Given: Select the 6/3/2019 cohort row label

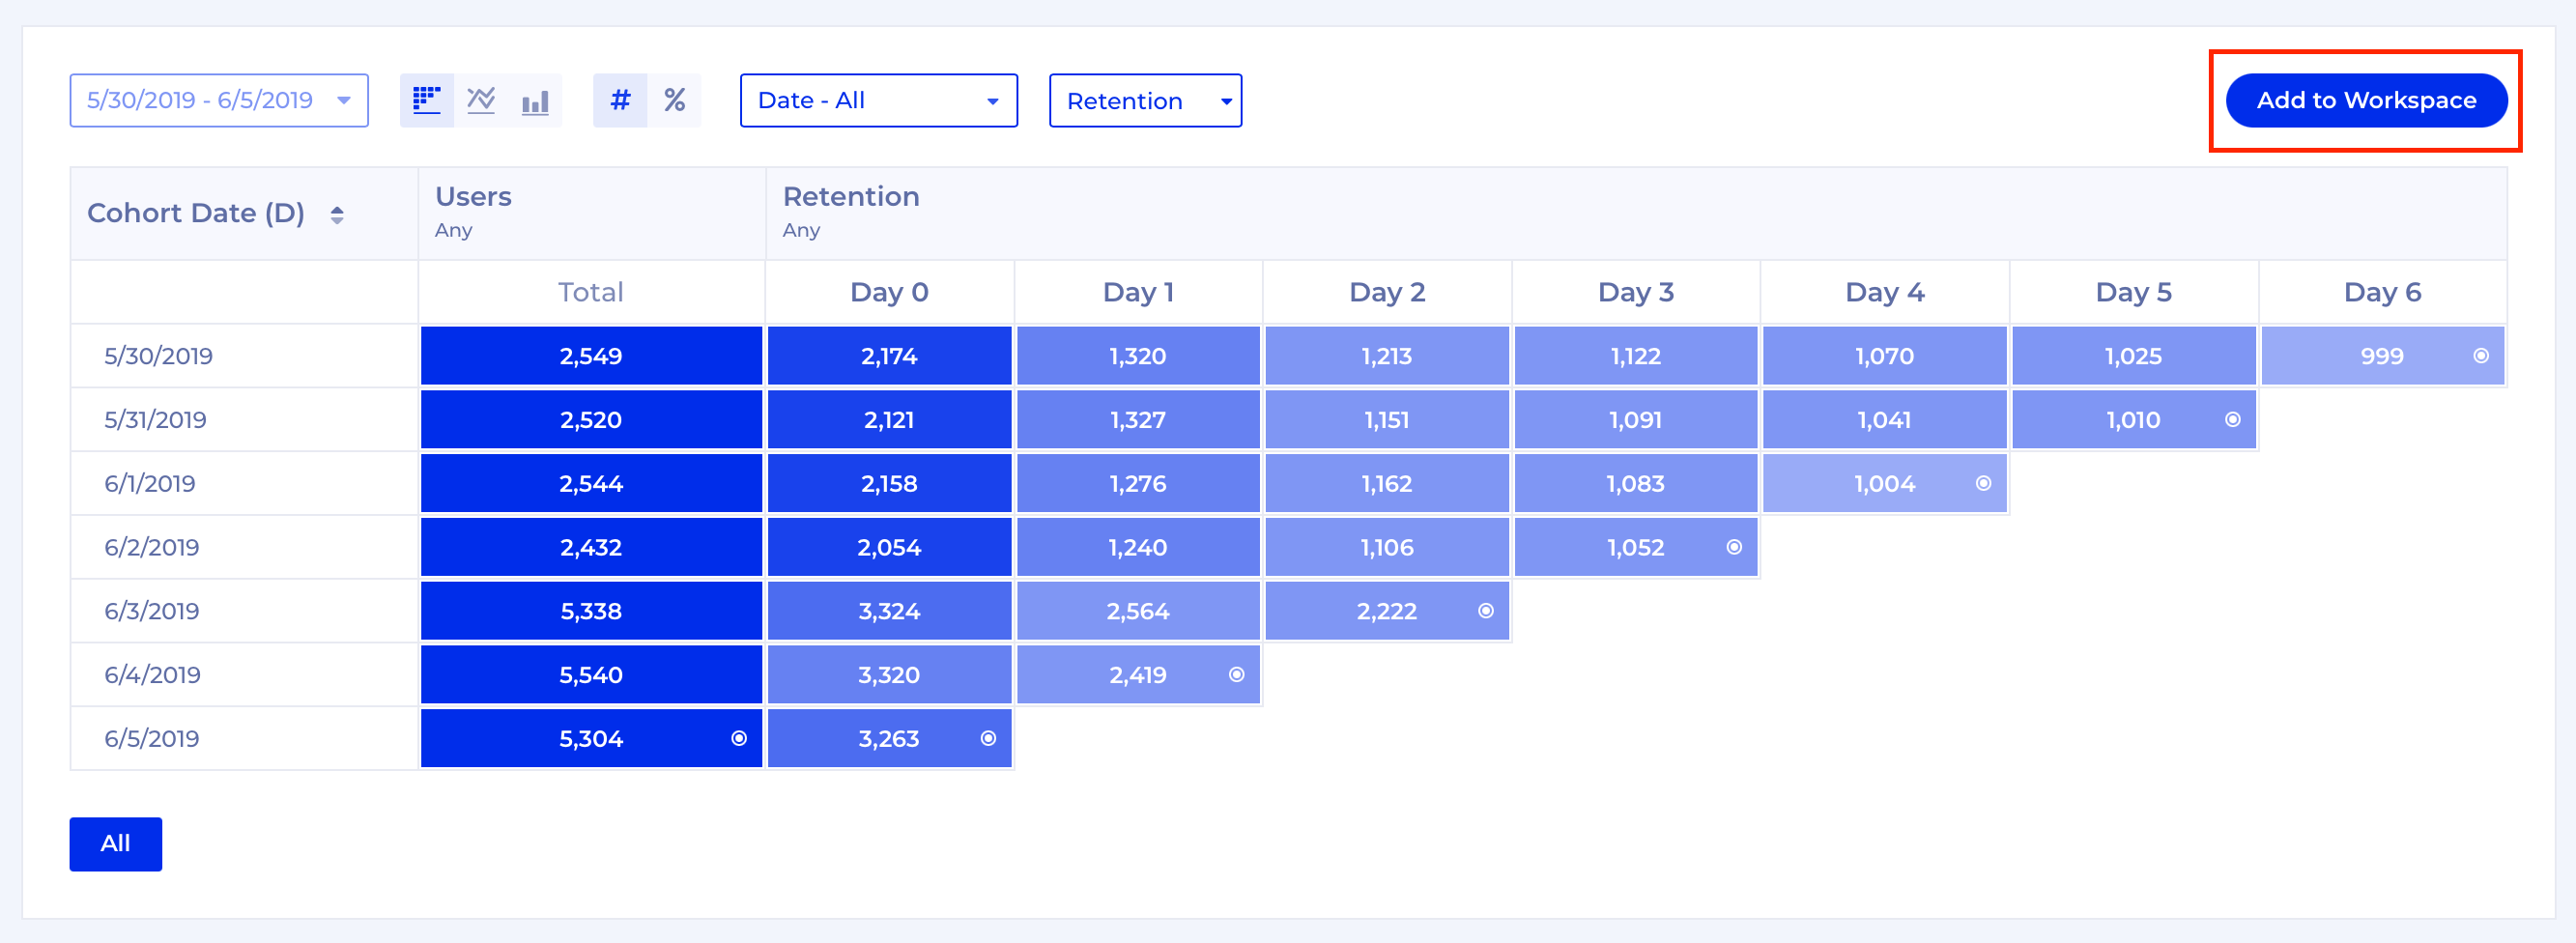Looking at the screenshot, I should tap(152, 611).
